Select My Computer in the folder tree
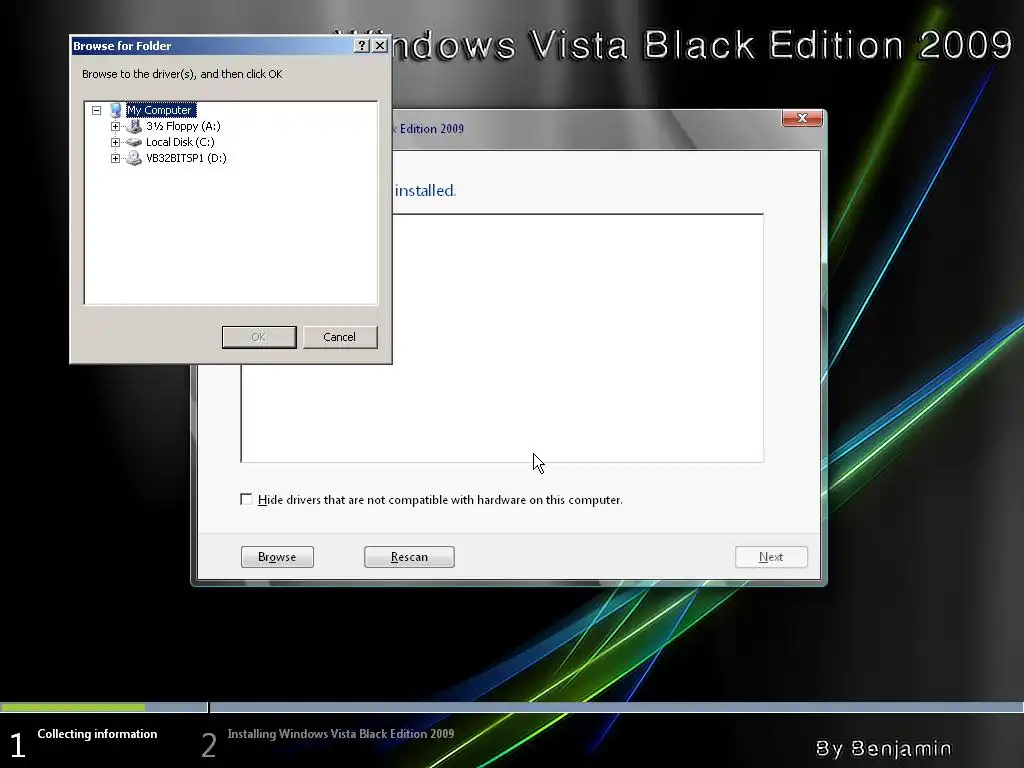1024x768 pixels. point(161,110)
